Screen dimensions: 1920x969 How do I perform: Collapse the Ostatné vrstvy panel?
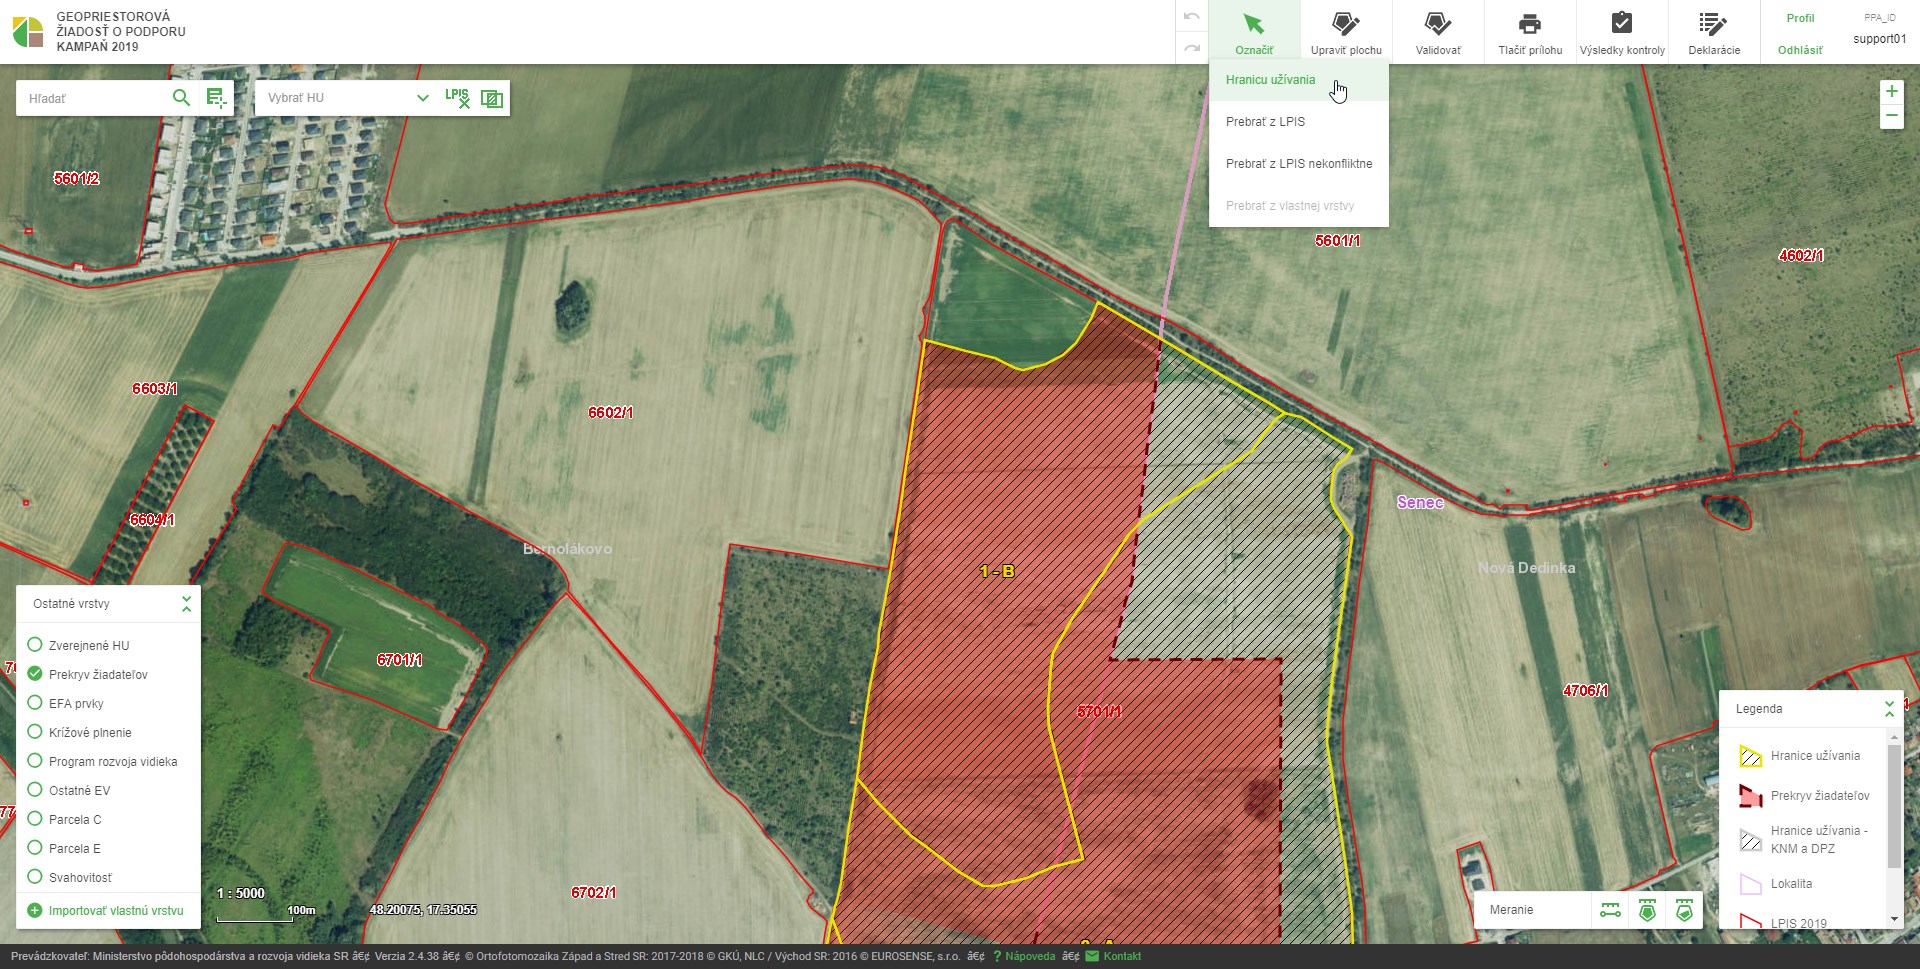186,604
